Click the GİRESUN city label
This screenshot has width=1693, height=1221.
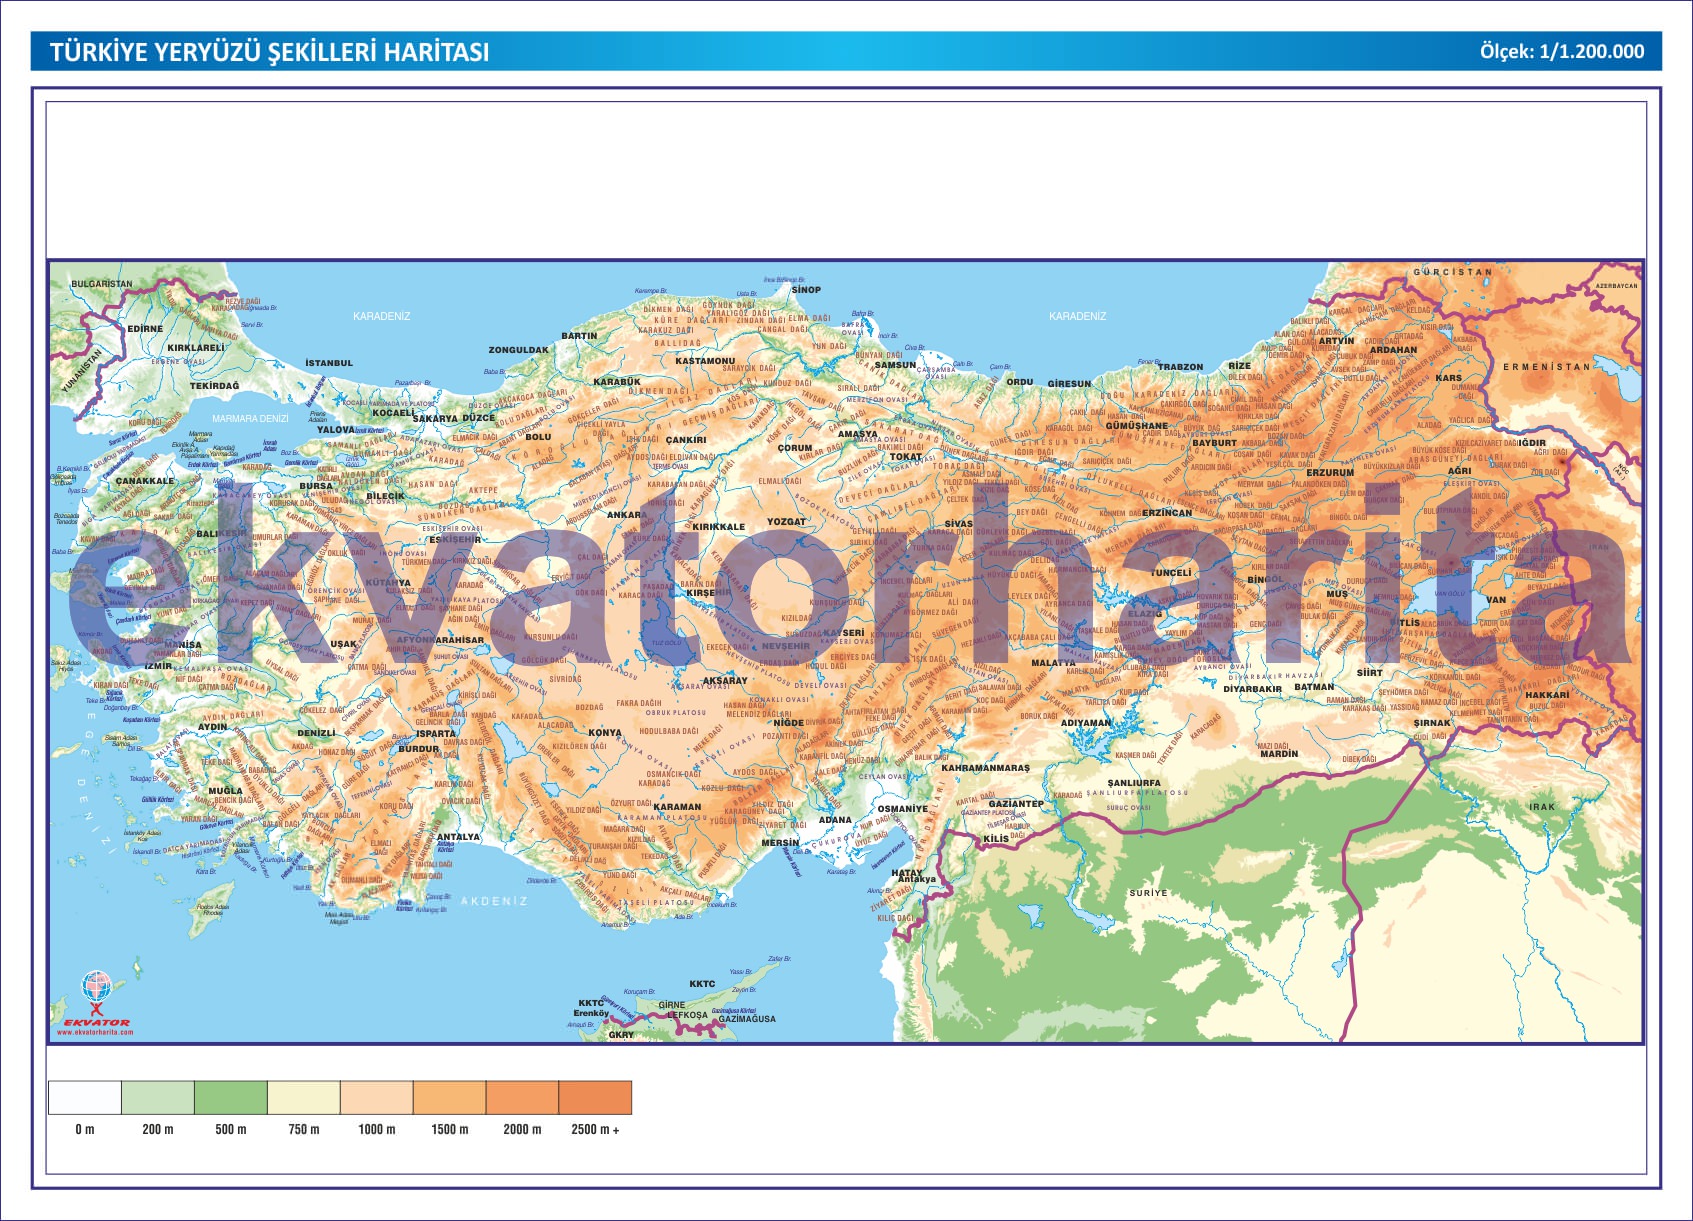click(1070, 383)
